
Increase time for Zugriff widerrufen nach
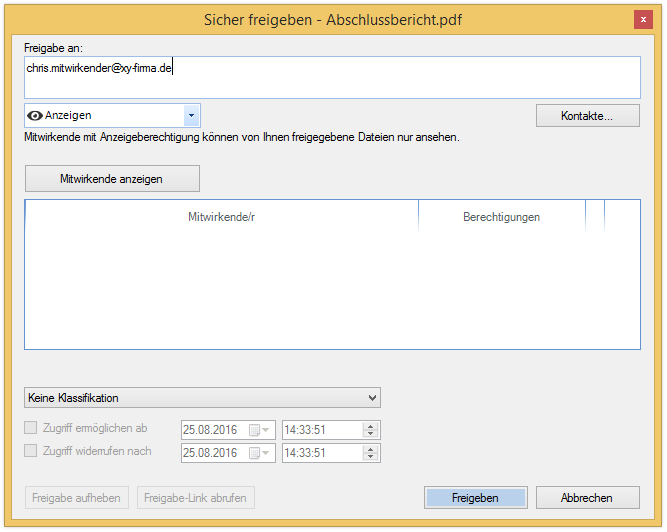click(371, 449)
